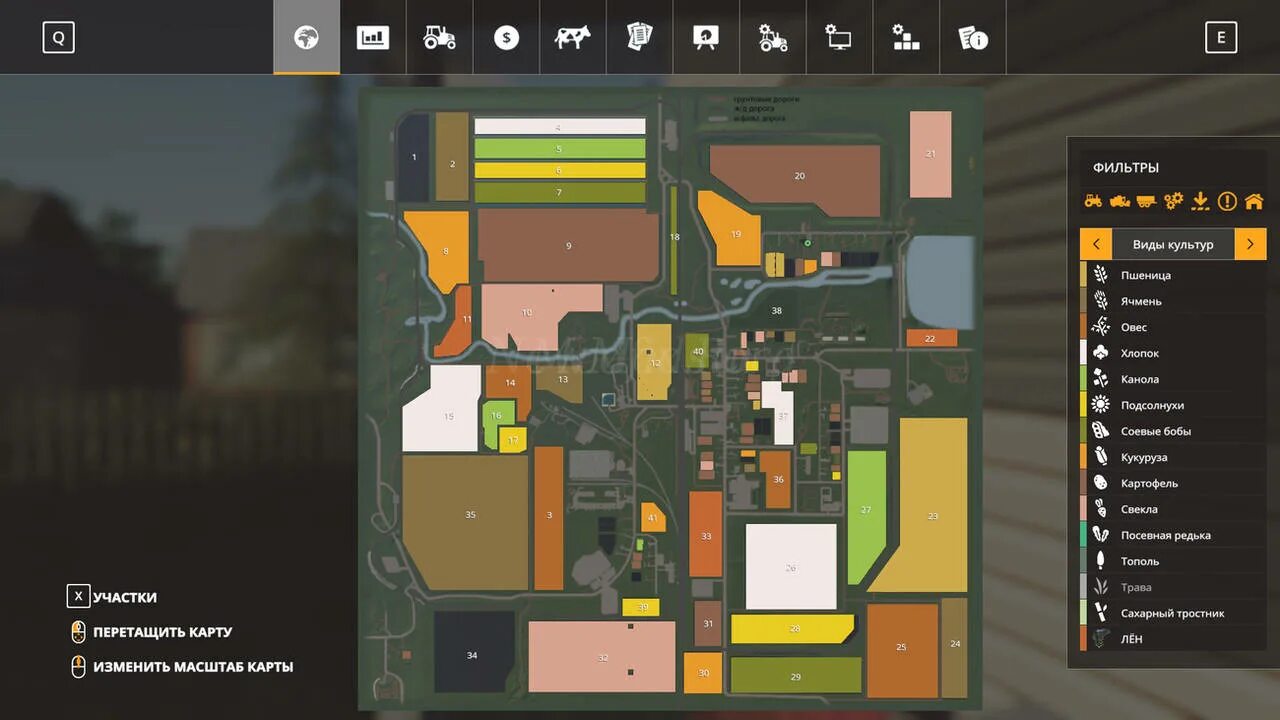This screenshot has height=720, width=1280.
Task: Open the vehicles tractor tab
Action: click(439, 38)
